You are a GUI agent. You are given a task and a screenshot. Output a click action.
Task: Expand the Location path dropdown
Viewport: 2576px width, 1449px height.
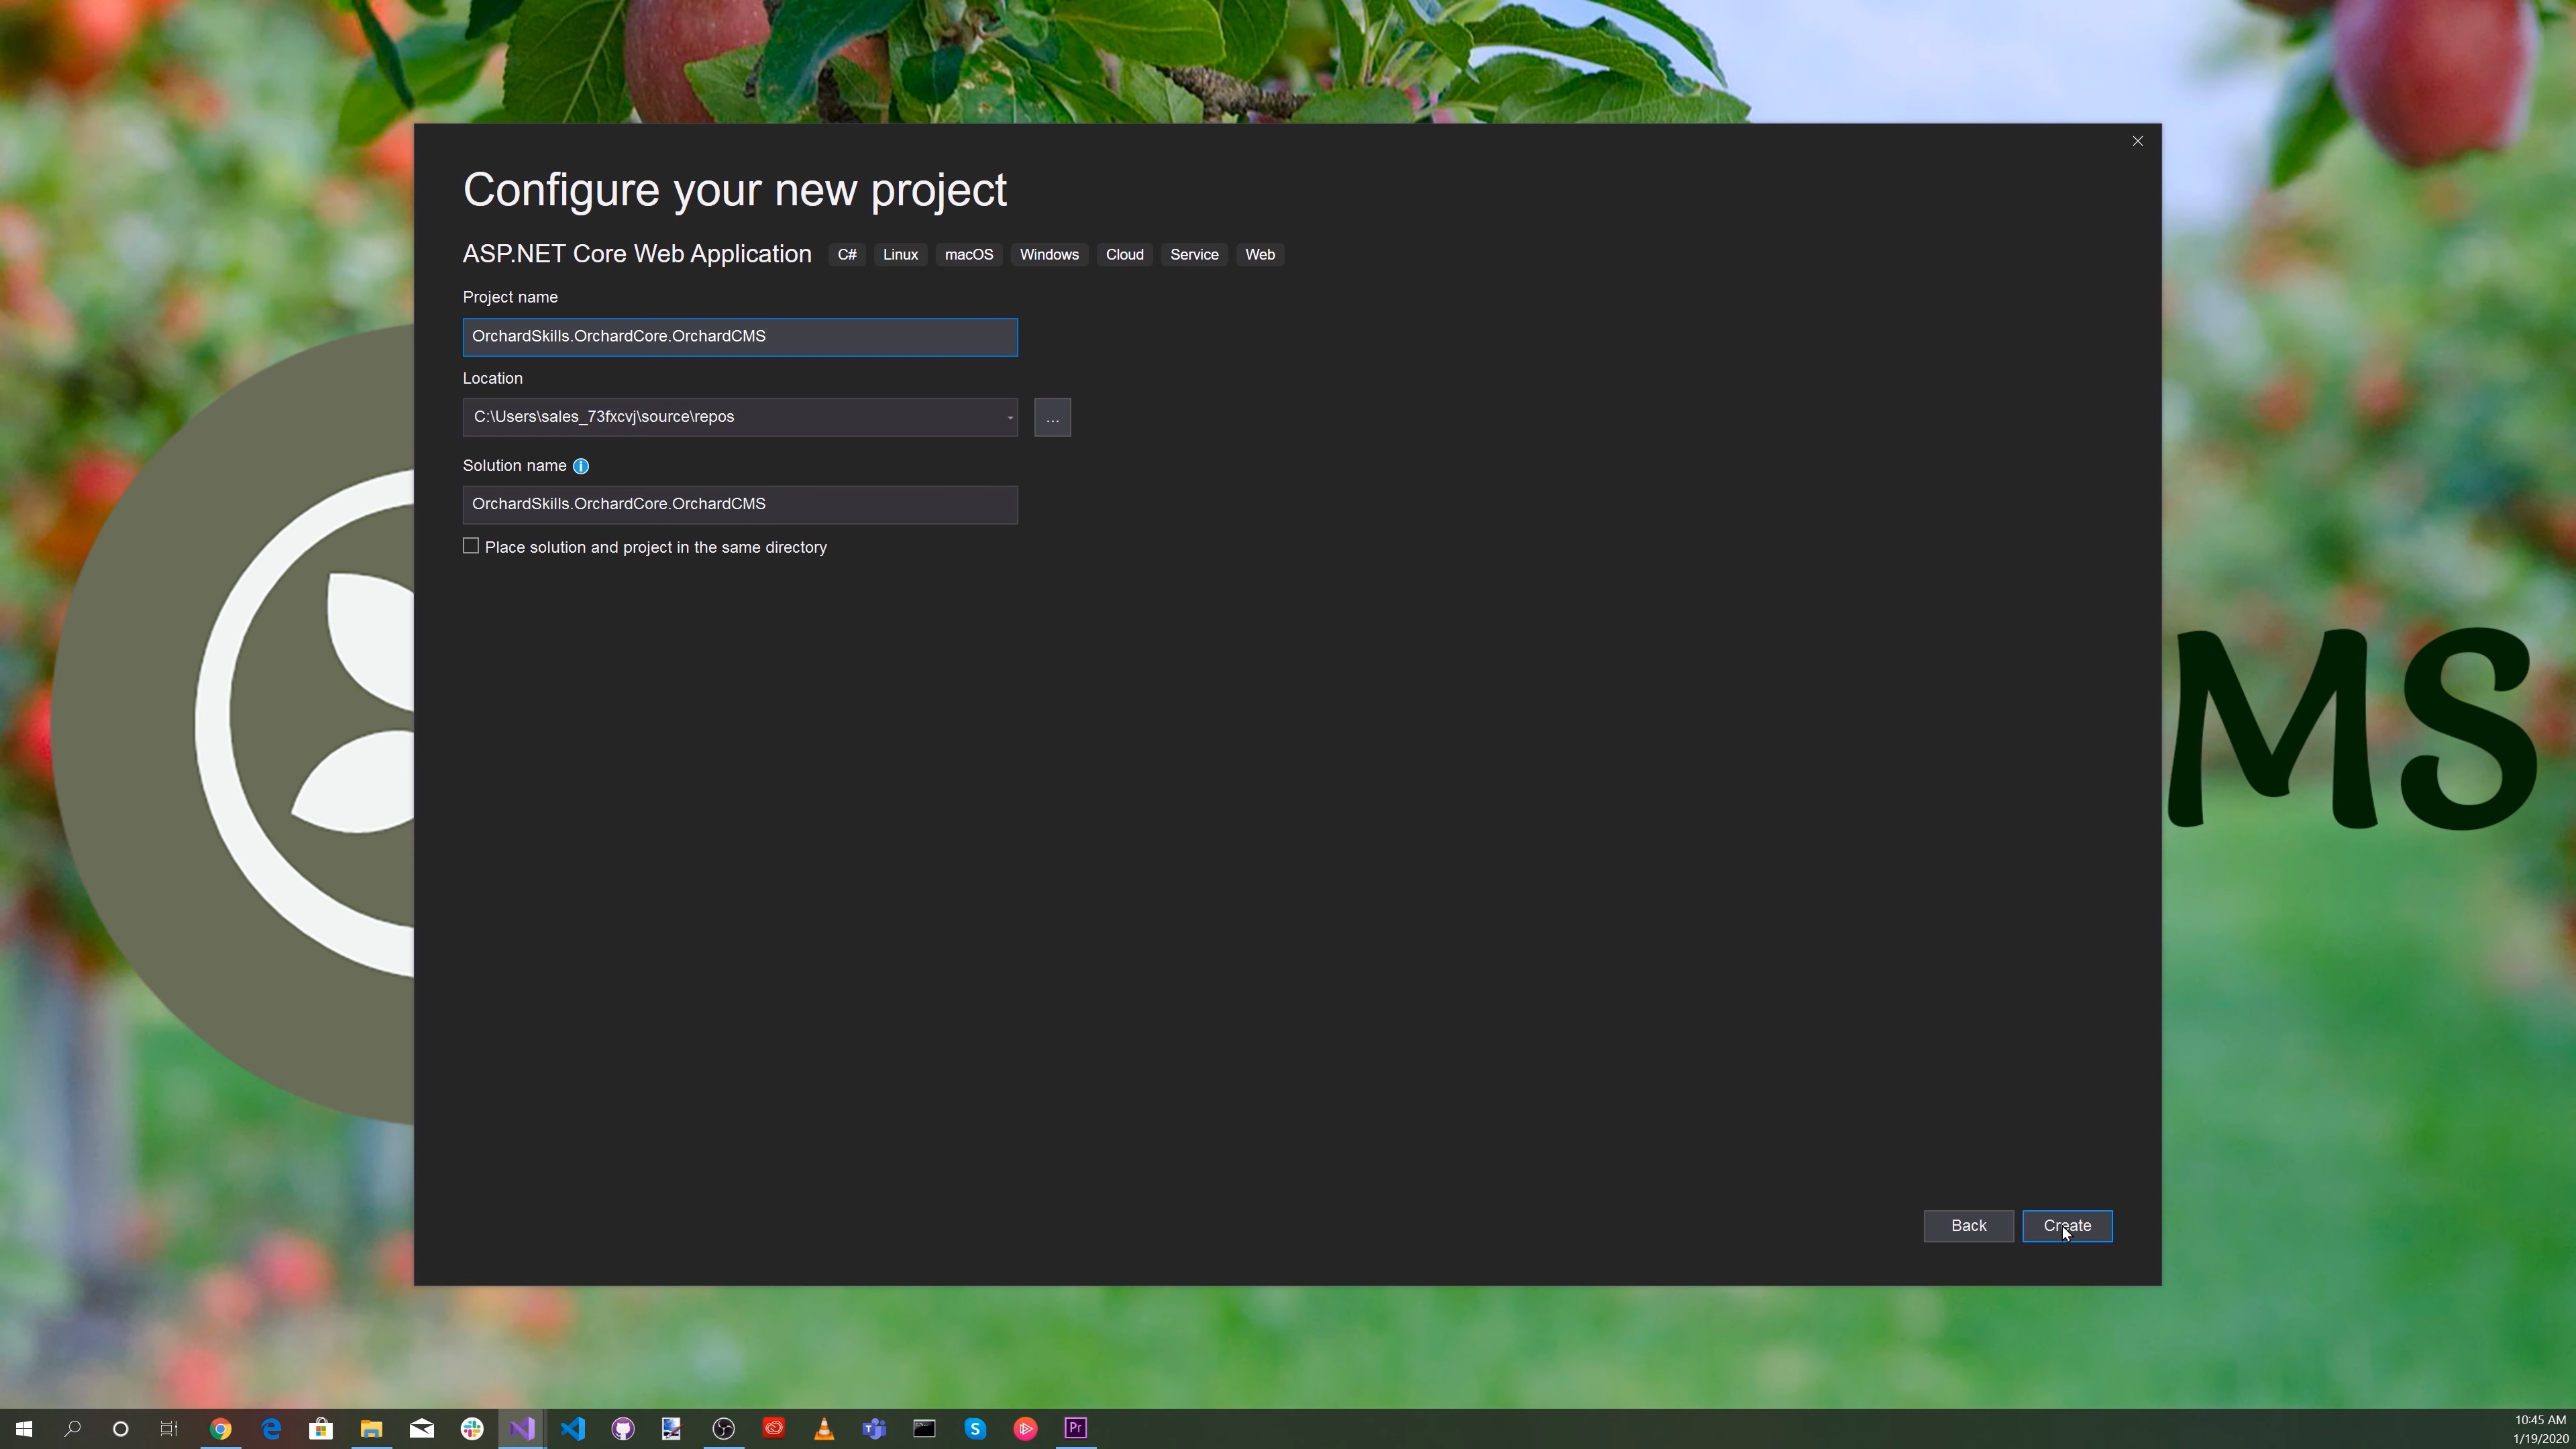(x=1009, y=418)
